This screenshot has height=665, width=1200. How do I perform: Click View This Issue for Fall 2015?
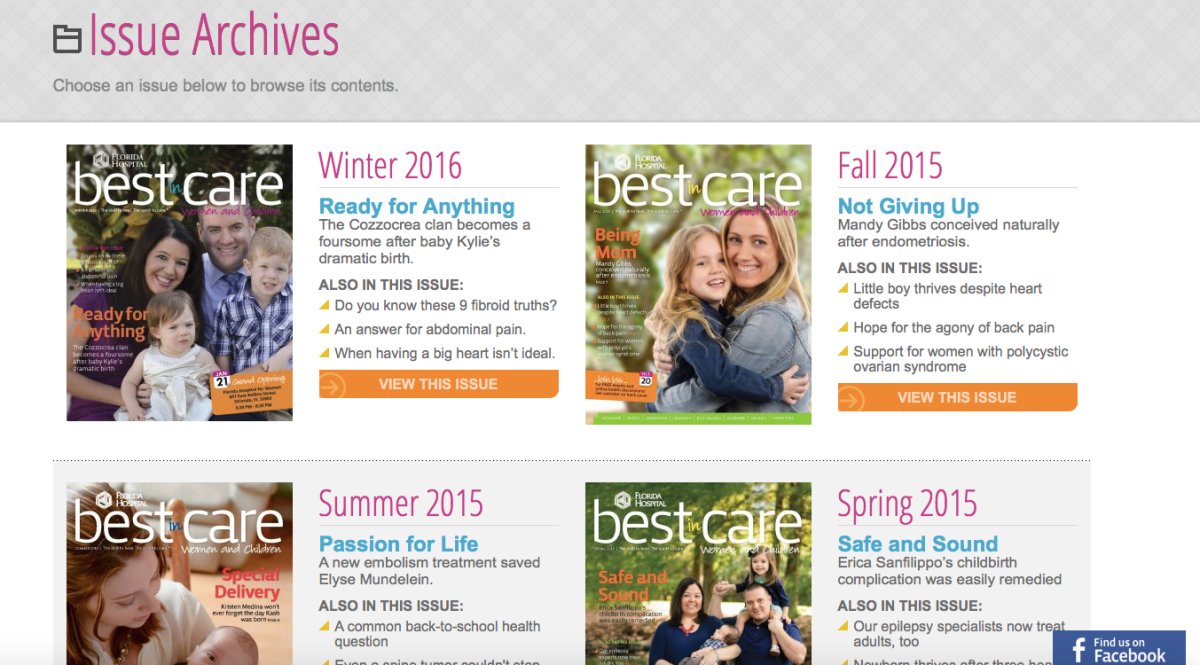click(958, 397)
